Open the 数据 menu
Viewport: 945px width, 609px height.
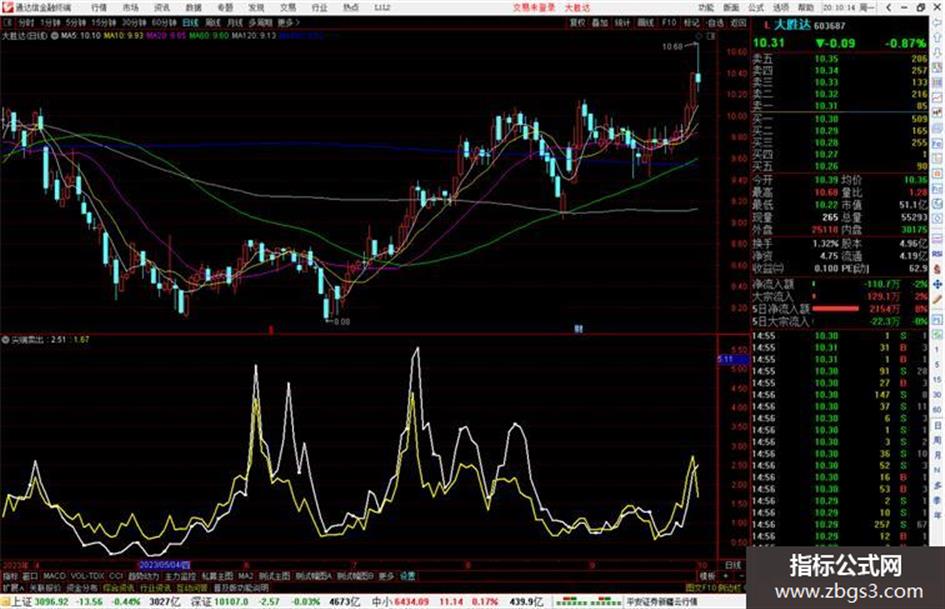pyautogui.click(x=193, y=8)
